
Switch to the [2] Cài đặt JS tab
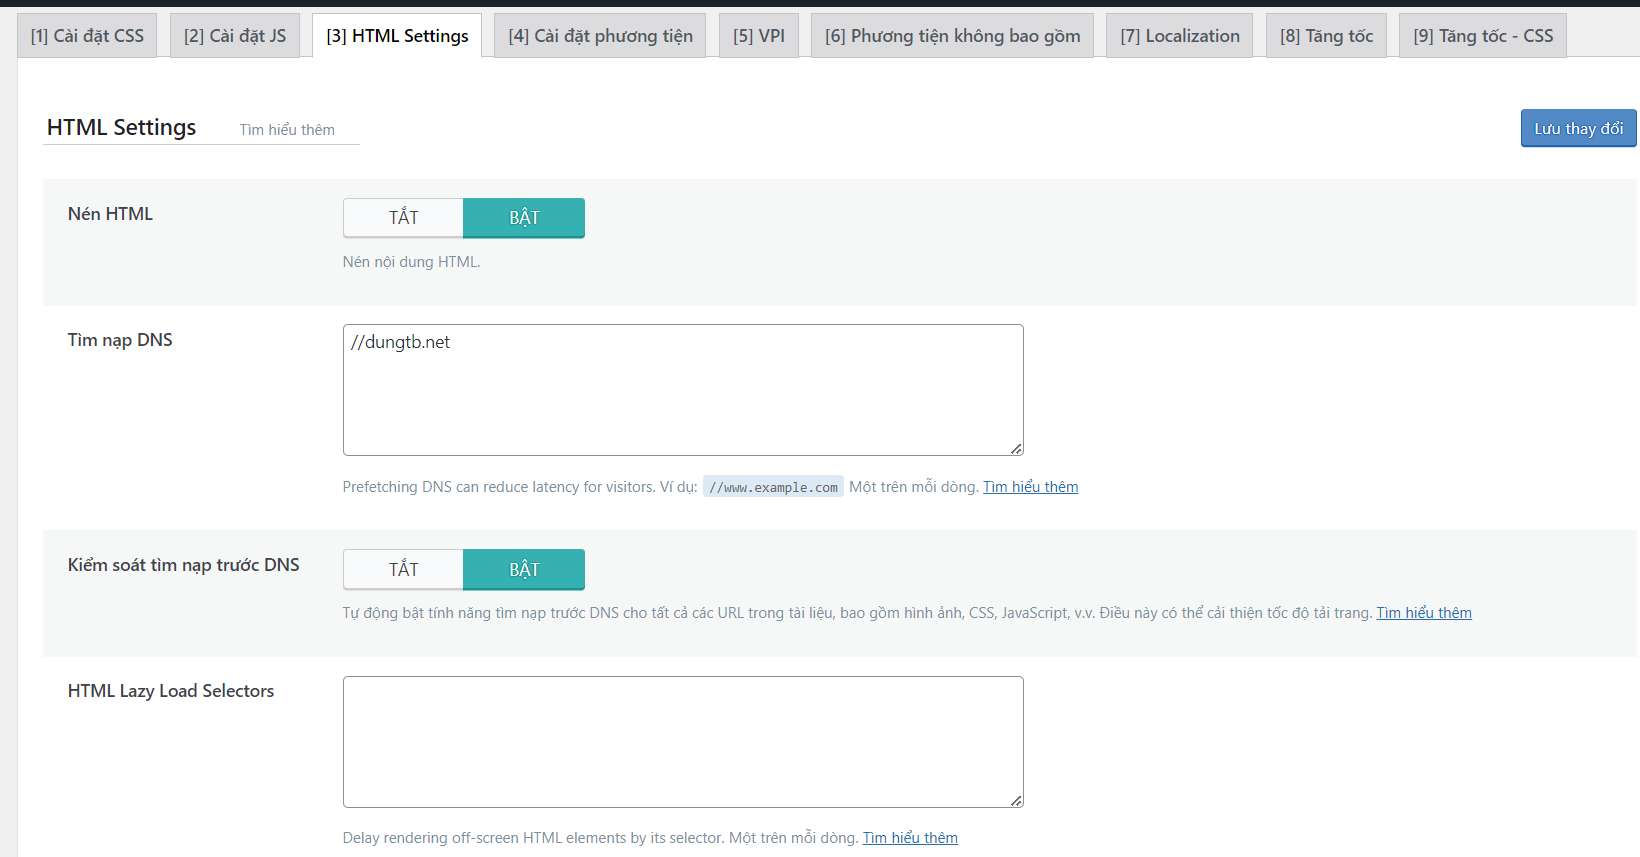pos(235,36)
